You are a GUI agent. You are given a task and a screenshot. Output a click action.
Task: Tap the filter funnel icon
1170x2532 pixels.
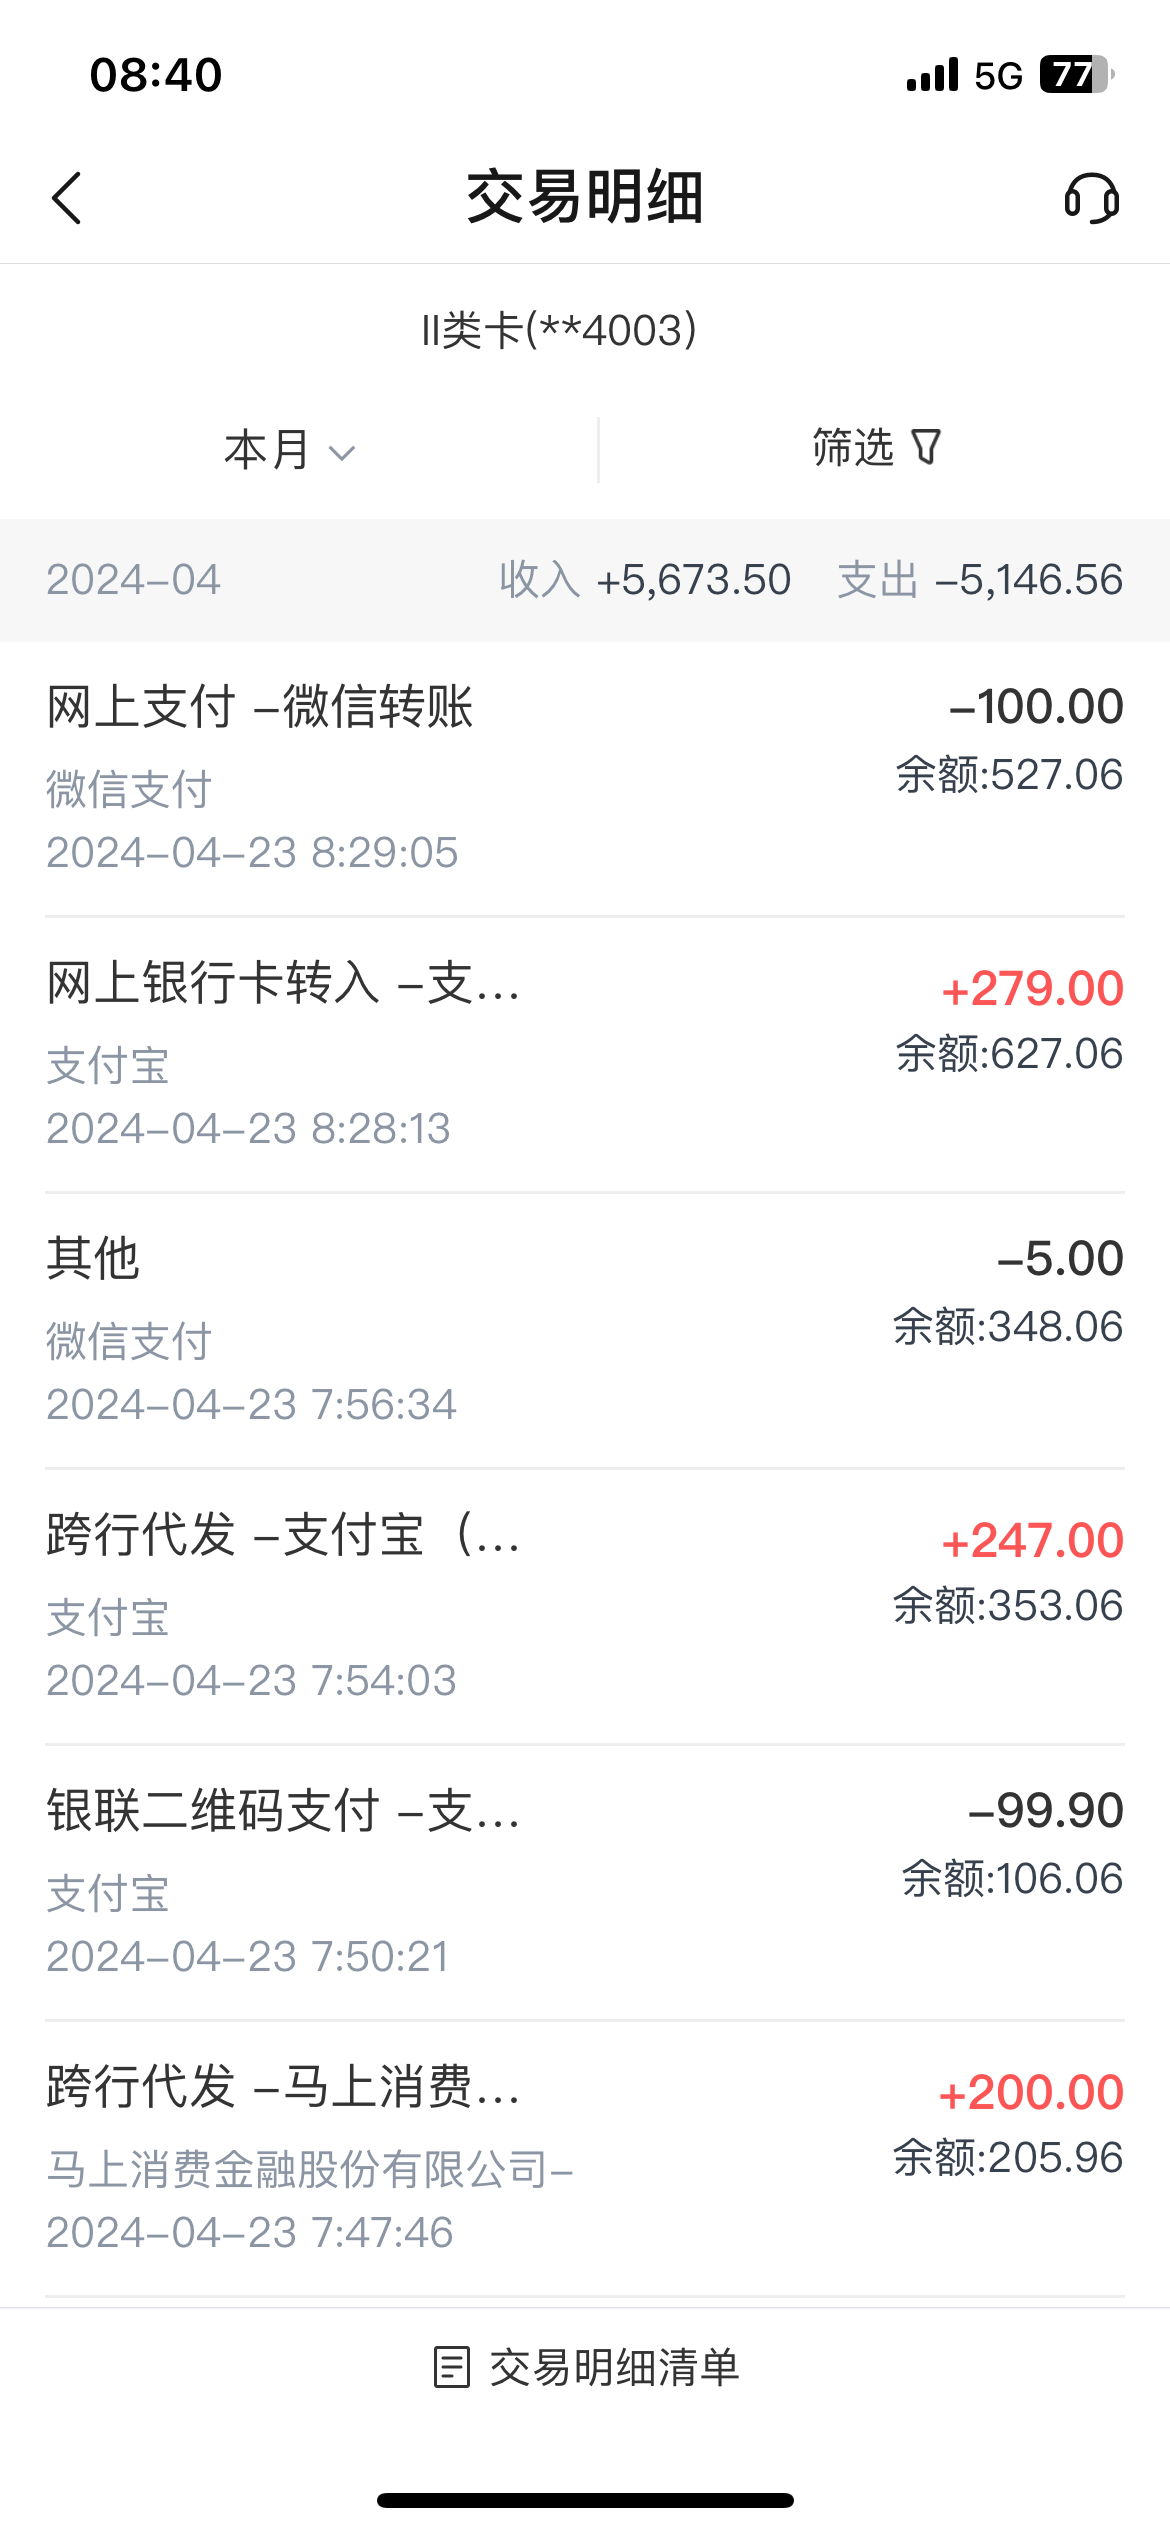point(927,447)
